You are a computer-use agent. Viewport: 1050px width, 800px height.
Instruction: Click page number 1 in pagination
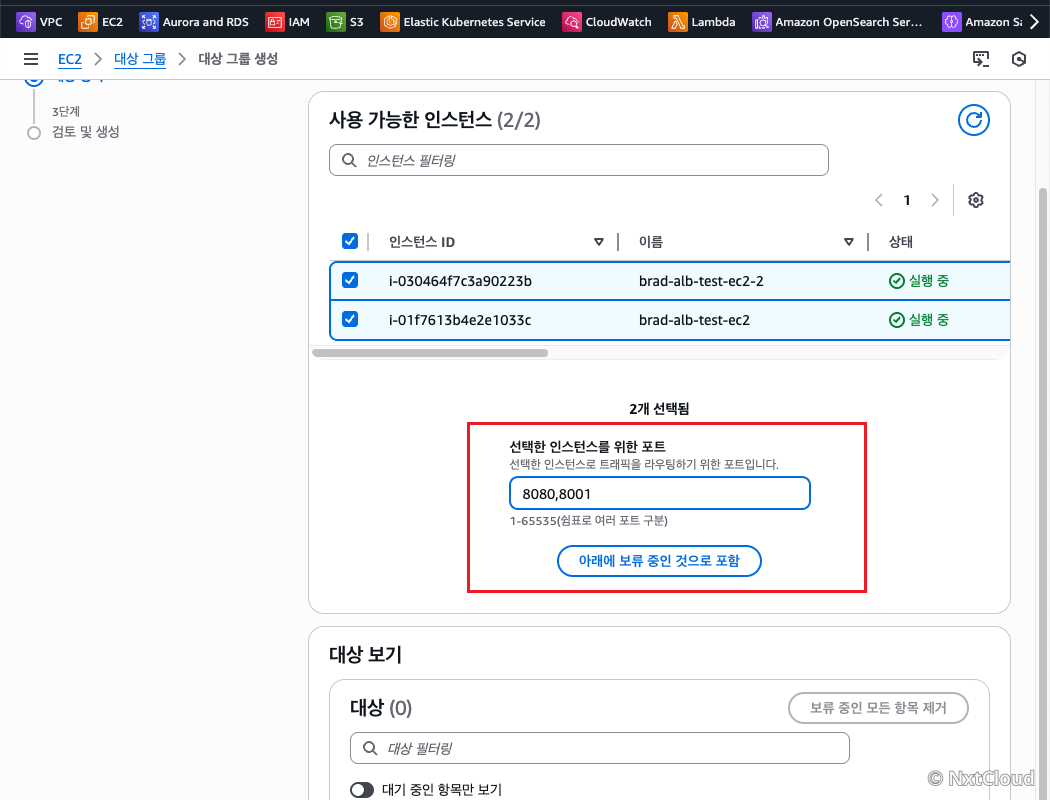click(907, 200)
